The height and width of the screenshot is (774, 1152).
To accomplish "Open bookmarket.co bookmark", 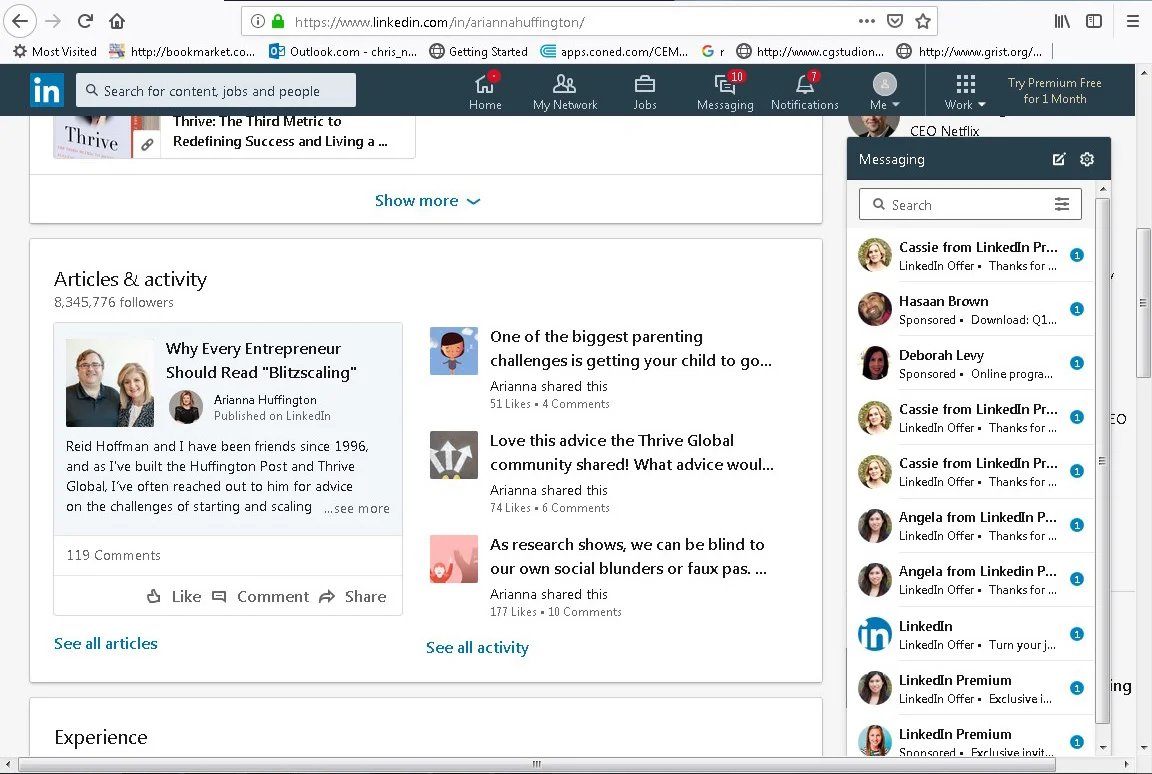I will (182, 51).
